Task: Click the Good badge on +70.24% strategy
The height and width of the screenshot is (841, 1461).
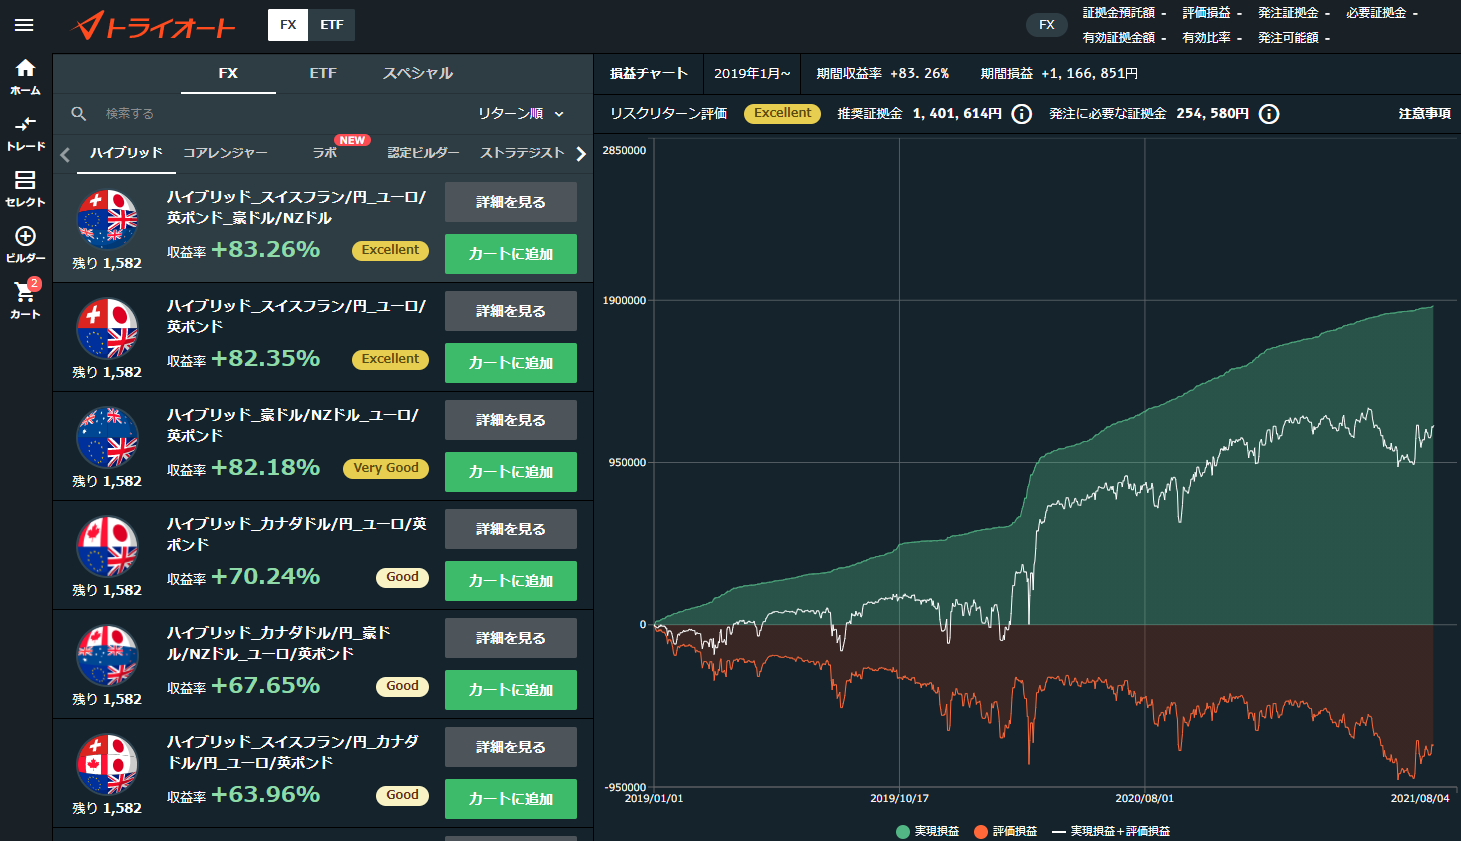Action: tap(402, 577)
